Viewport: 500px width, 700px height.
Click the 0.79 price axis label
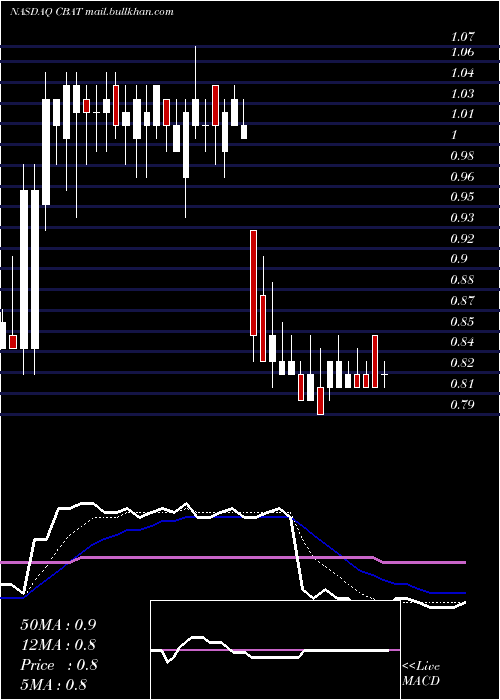pyautogui.click(x=462, y=404)
